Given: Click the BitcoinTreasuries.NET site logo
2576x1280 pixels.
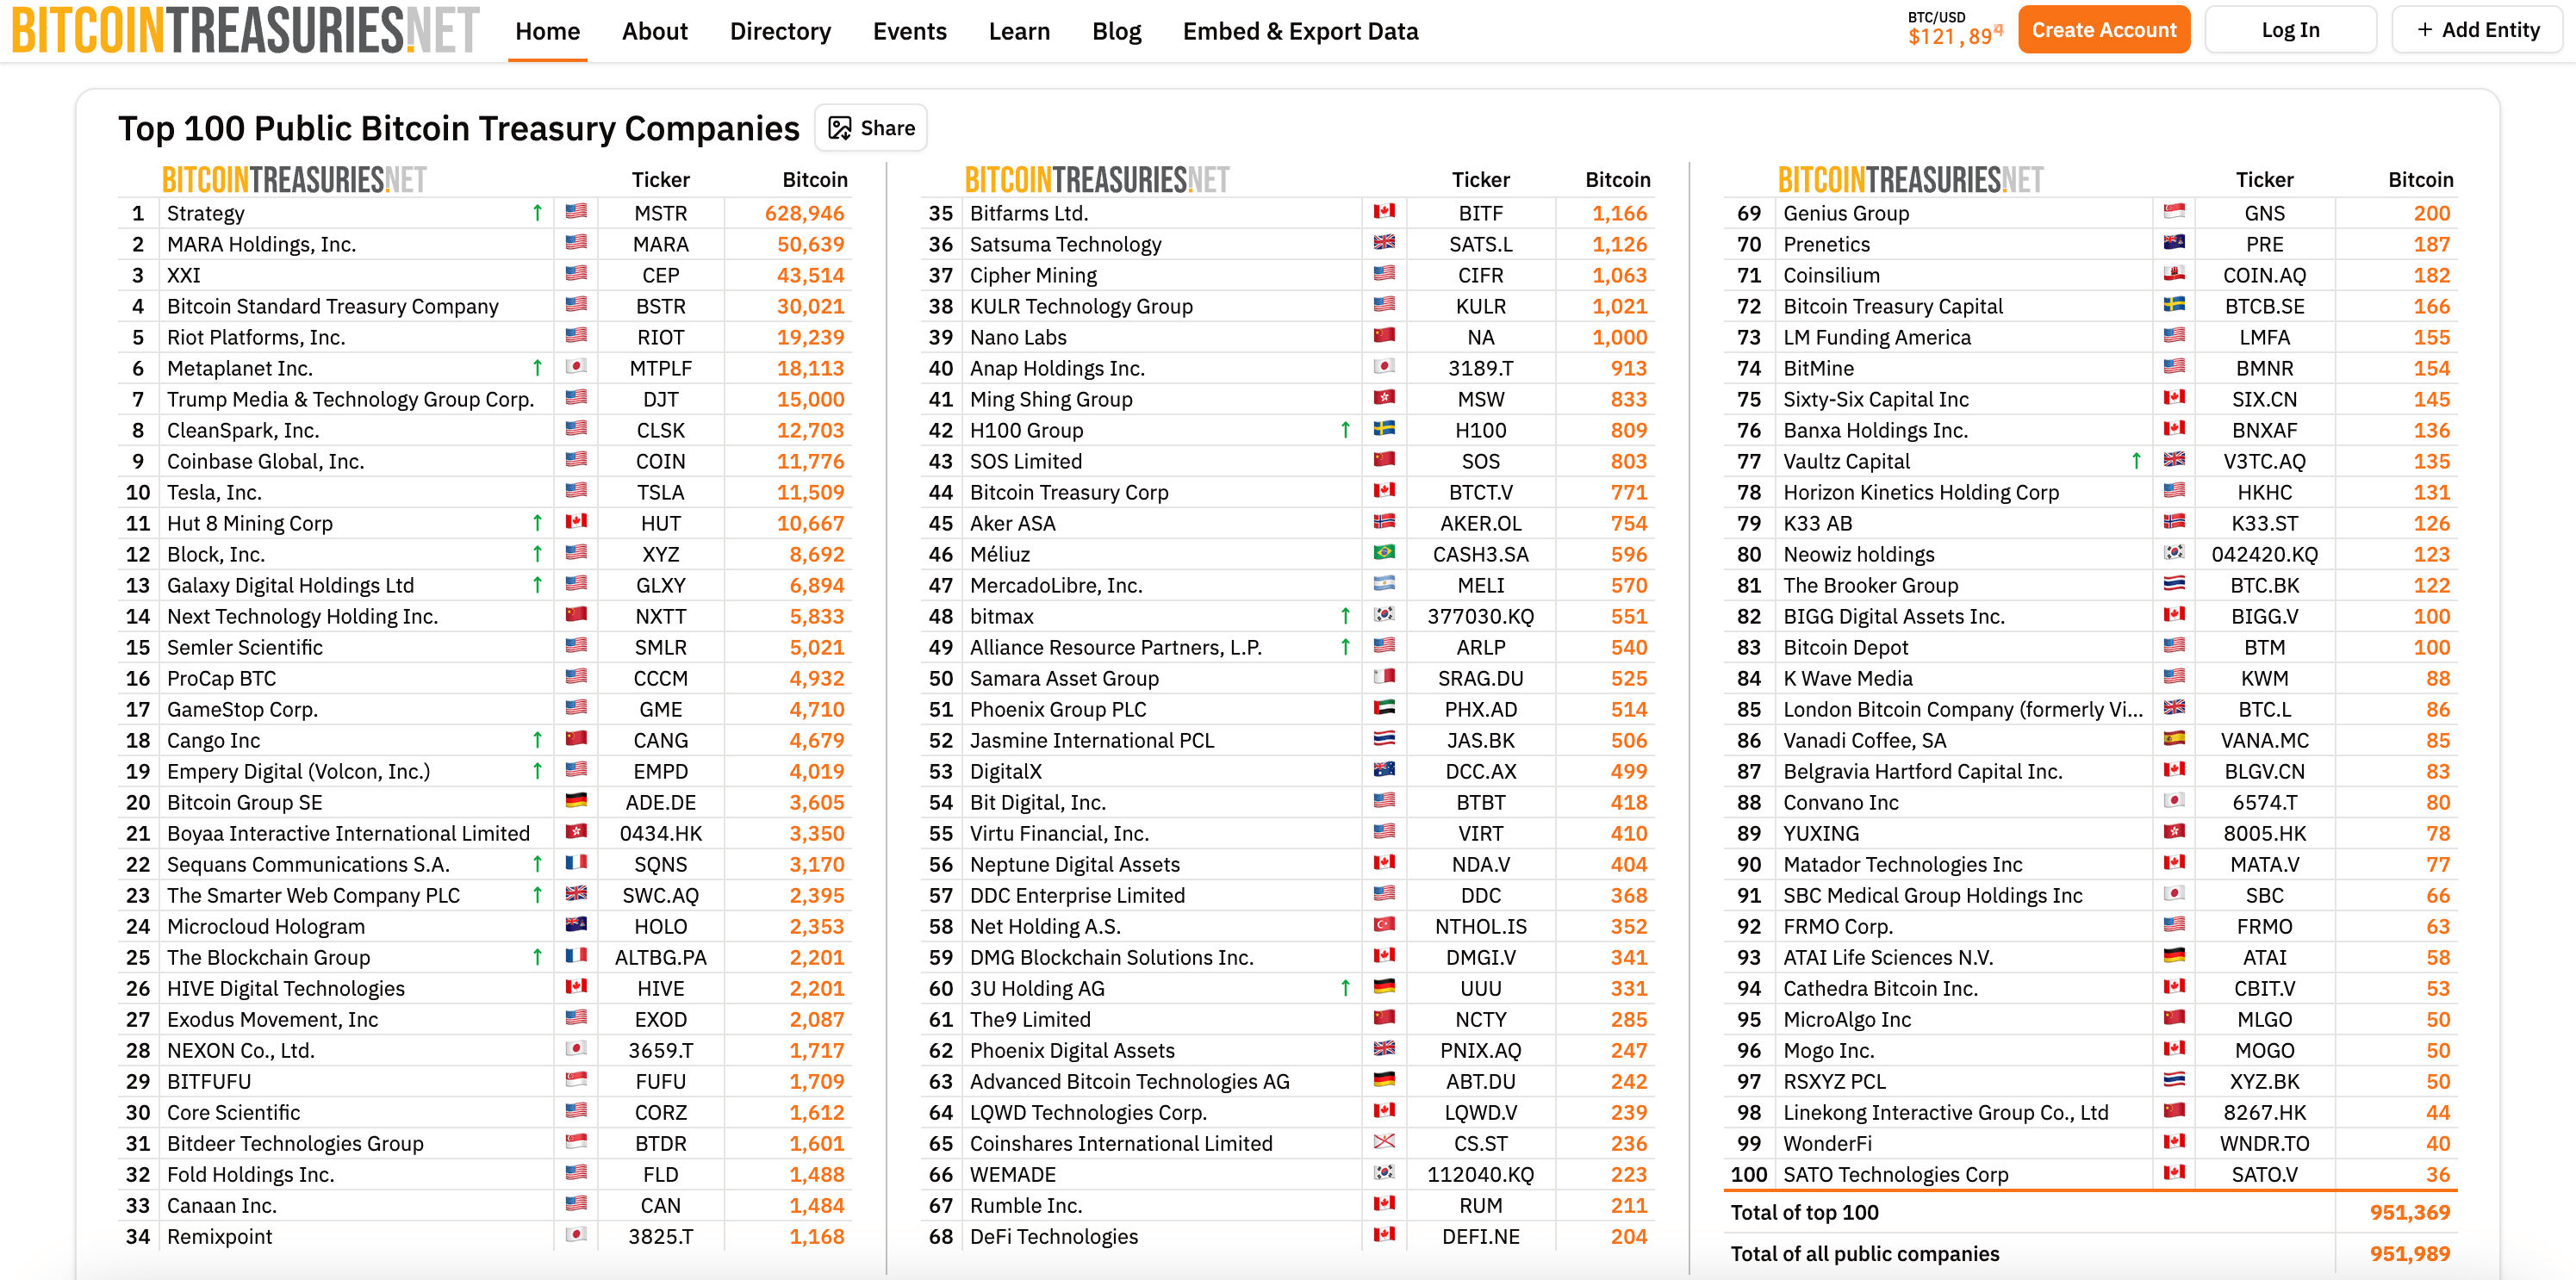Looking at the screenshot, I should [x=245, y=30].
